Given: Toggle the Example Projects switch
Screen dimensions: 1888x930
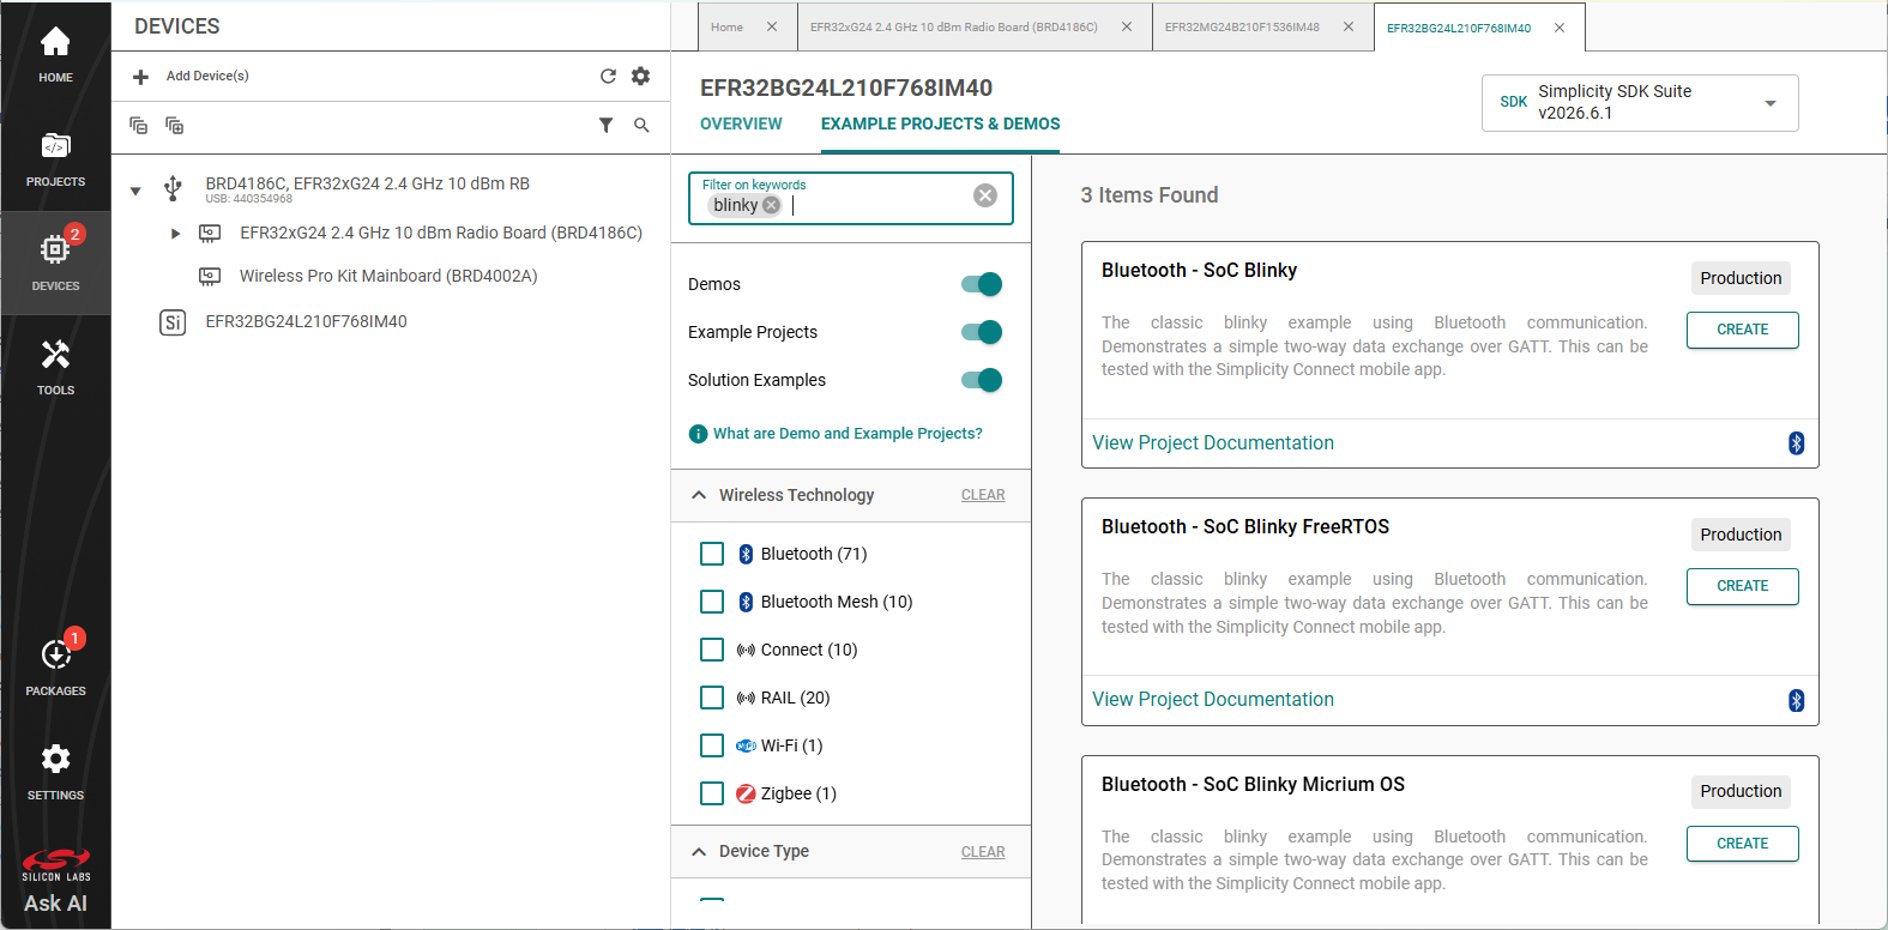Looking at the screenshot, I should point(981,332).
